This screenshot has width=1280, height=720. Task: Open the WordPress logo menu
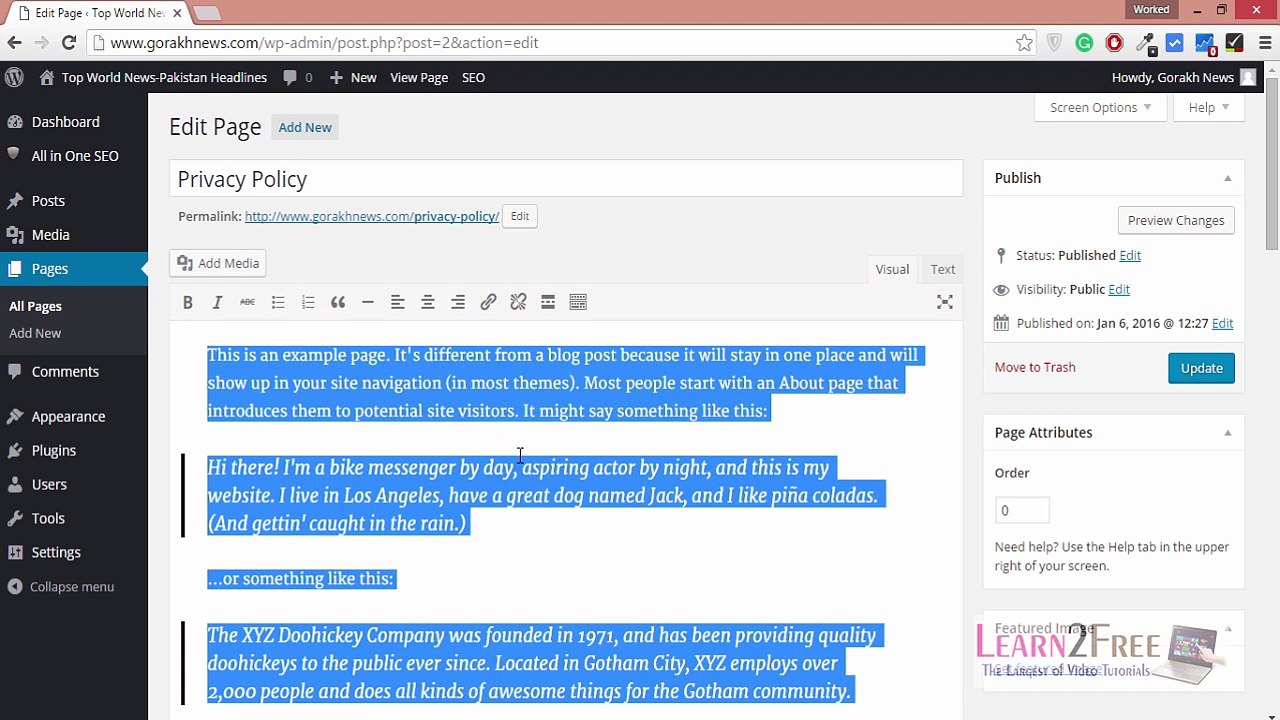click(14, 77)
